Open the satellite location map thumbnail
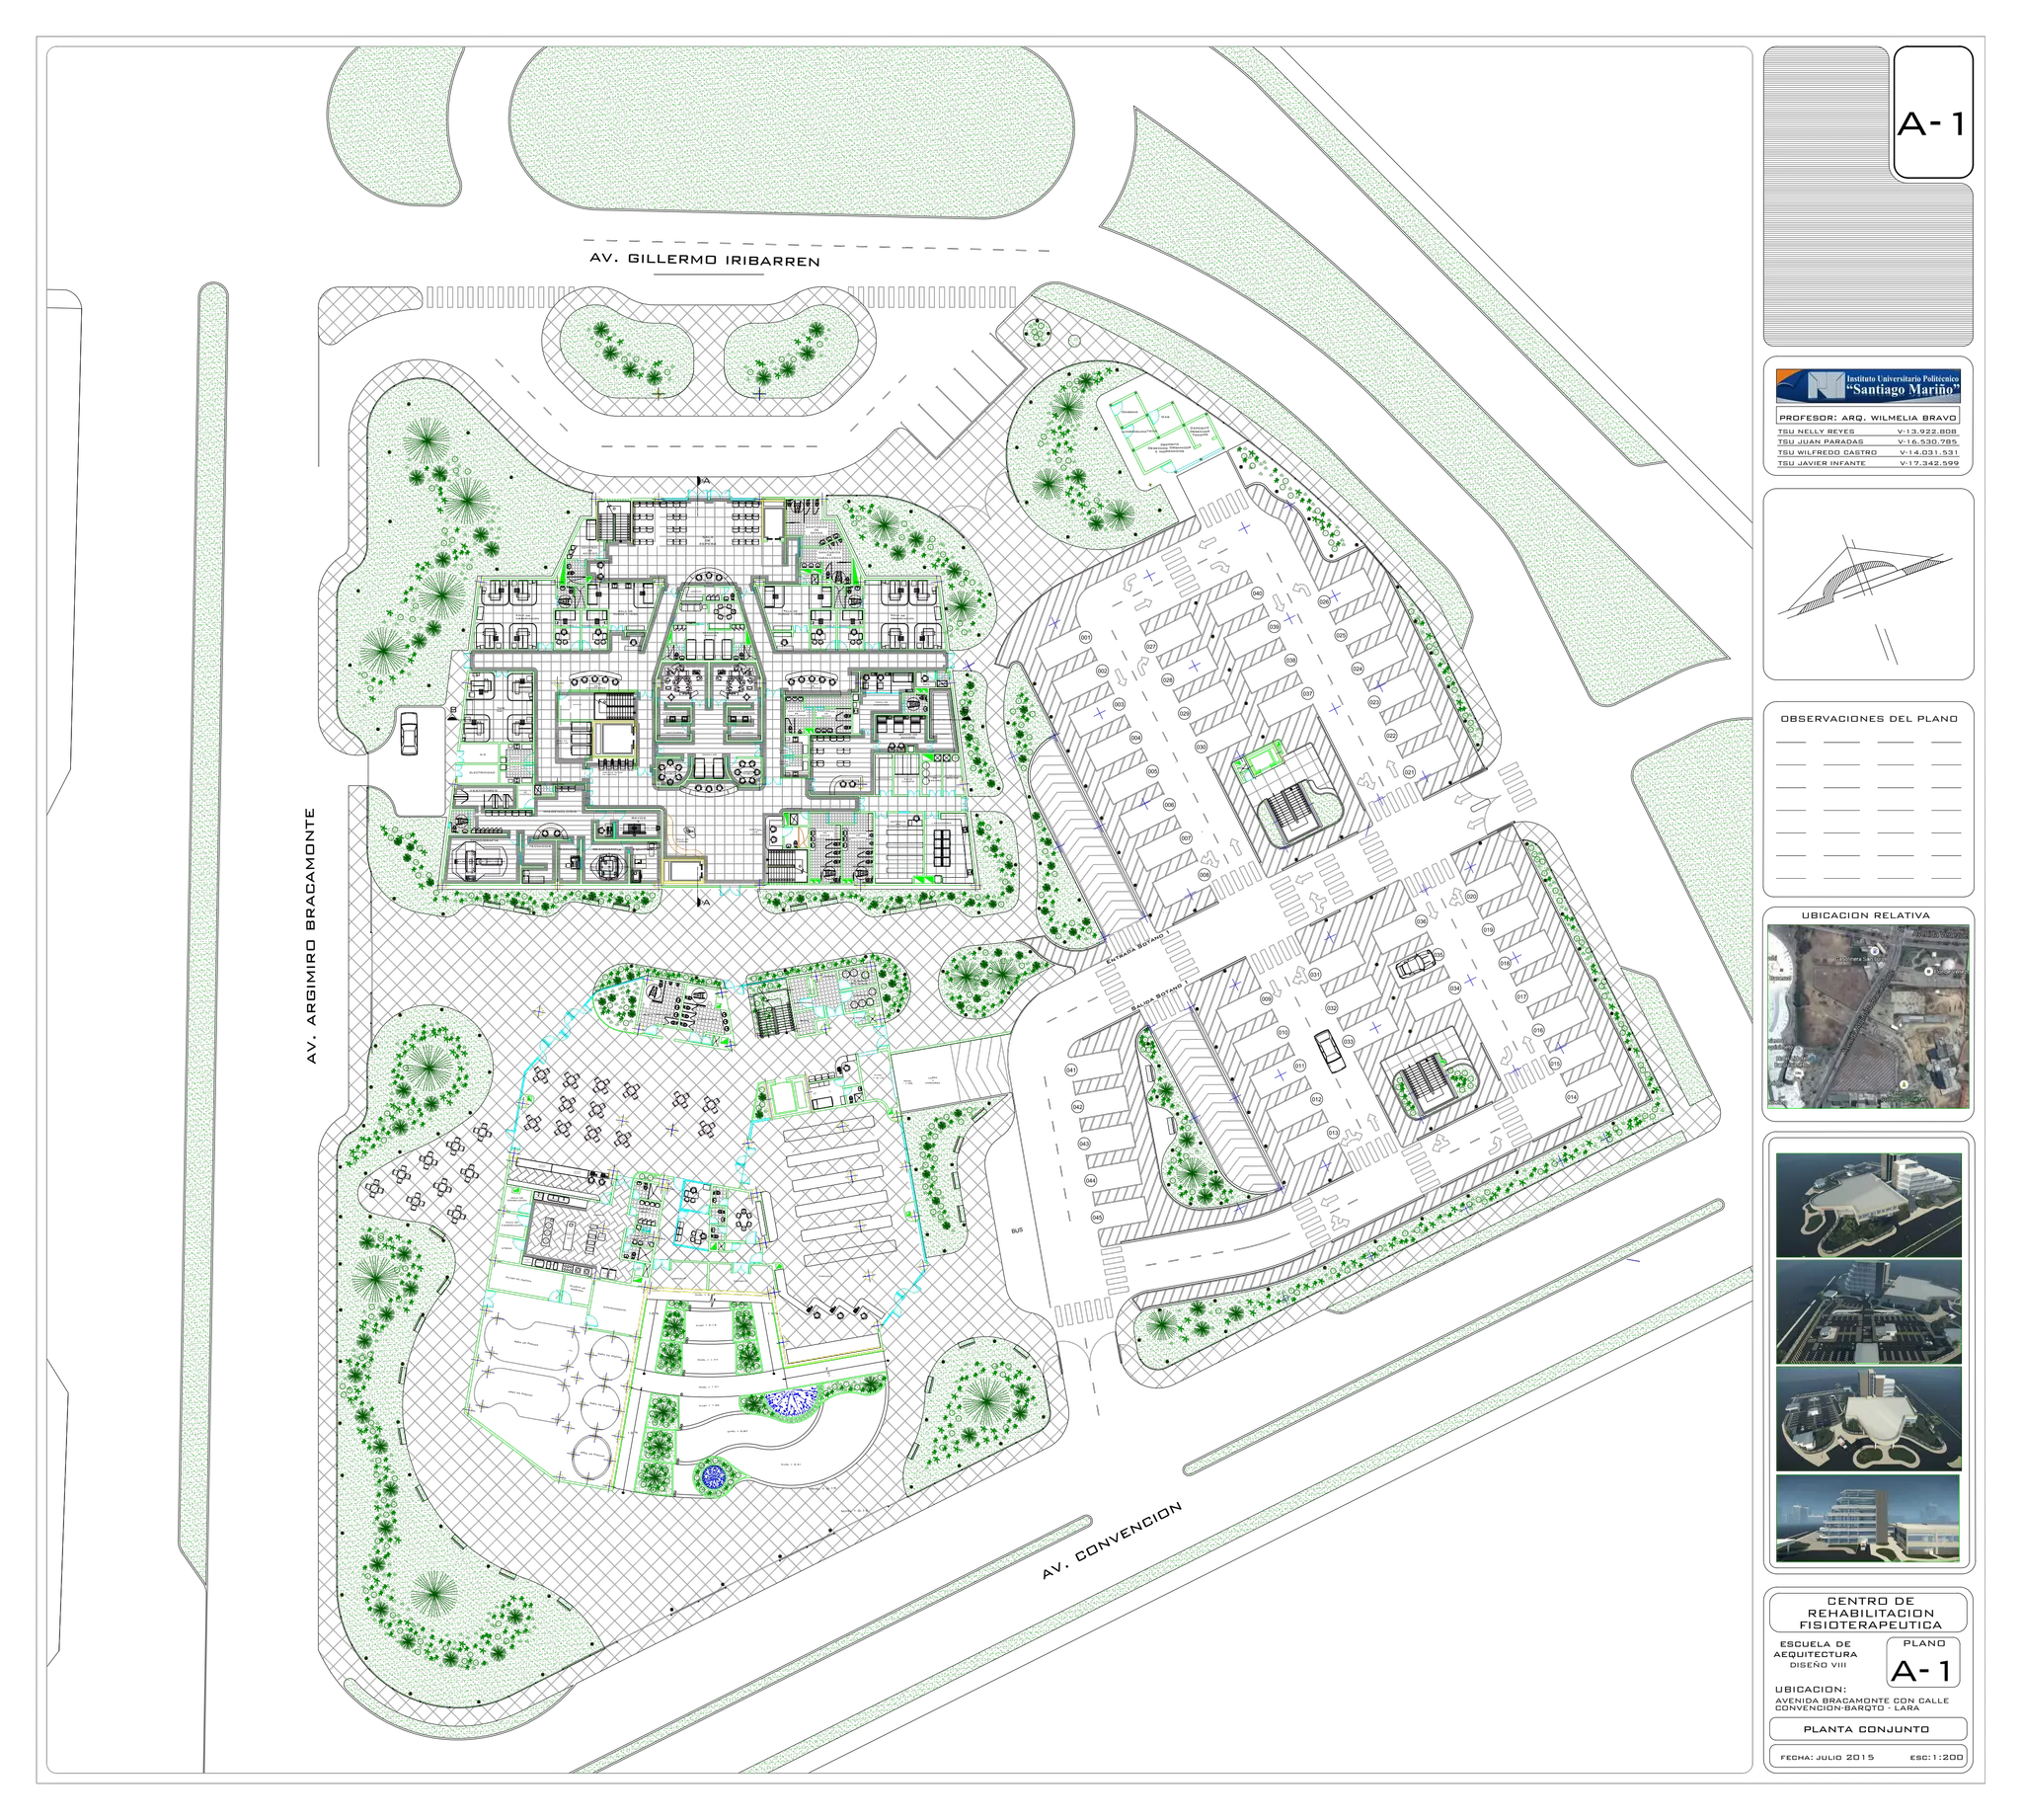The width and height of the screenshot is (2022, 1820). (x=1867, y=1017)
